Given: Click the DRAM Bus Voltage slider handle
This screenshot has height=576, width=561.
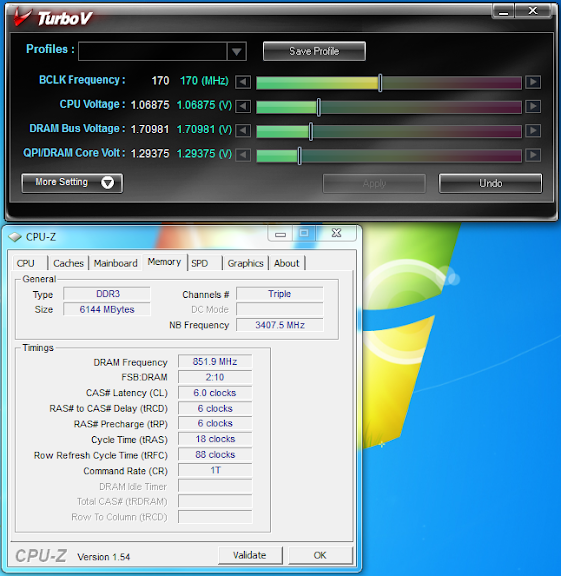Looking at the screenshot, I should [x=311, y=131].
